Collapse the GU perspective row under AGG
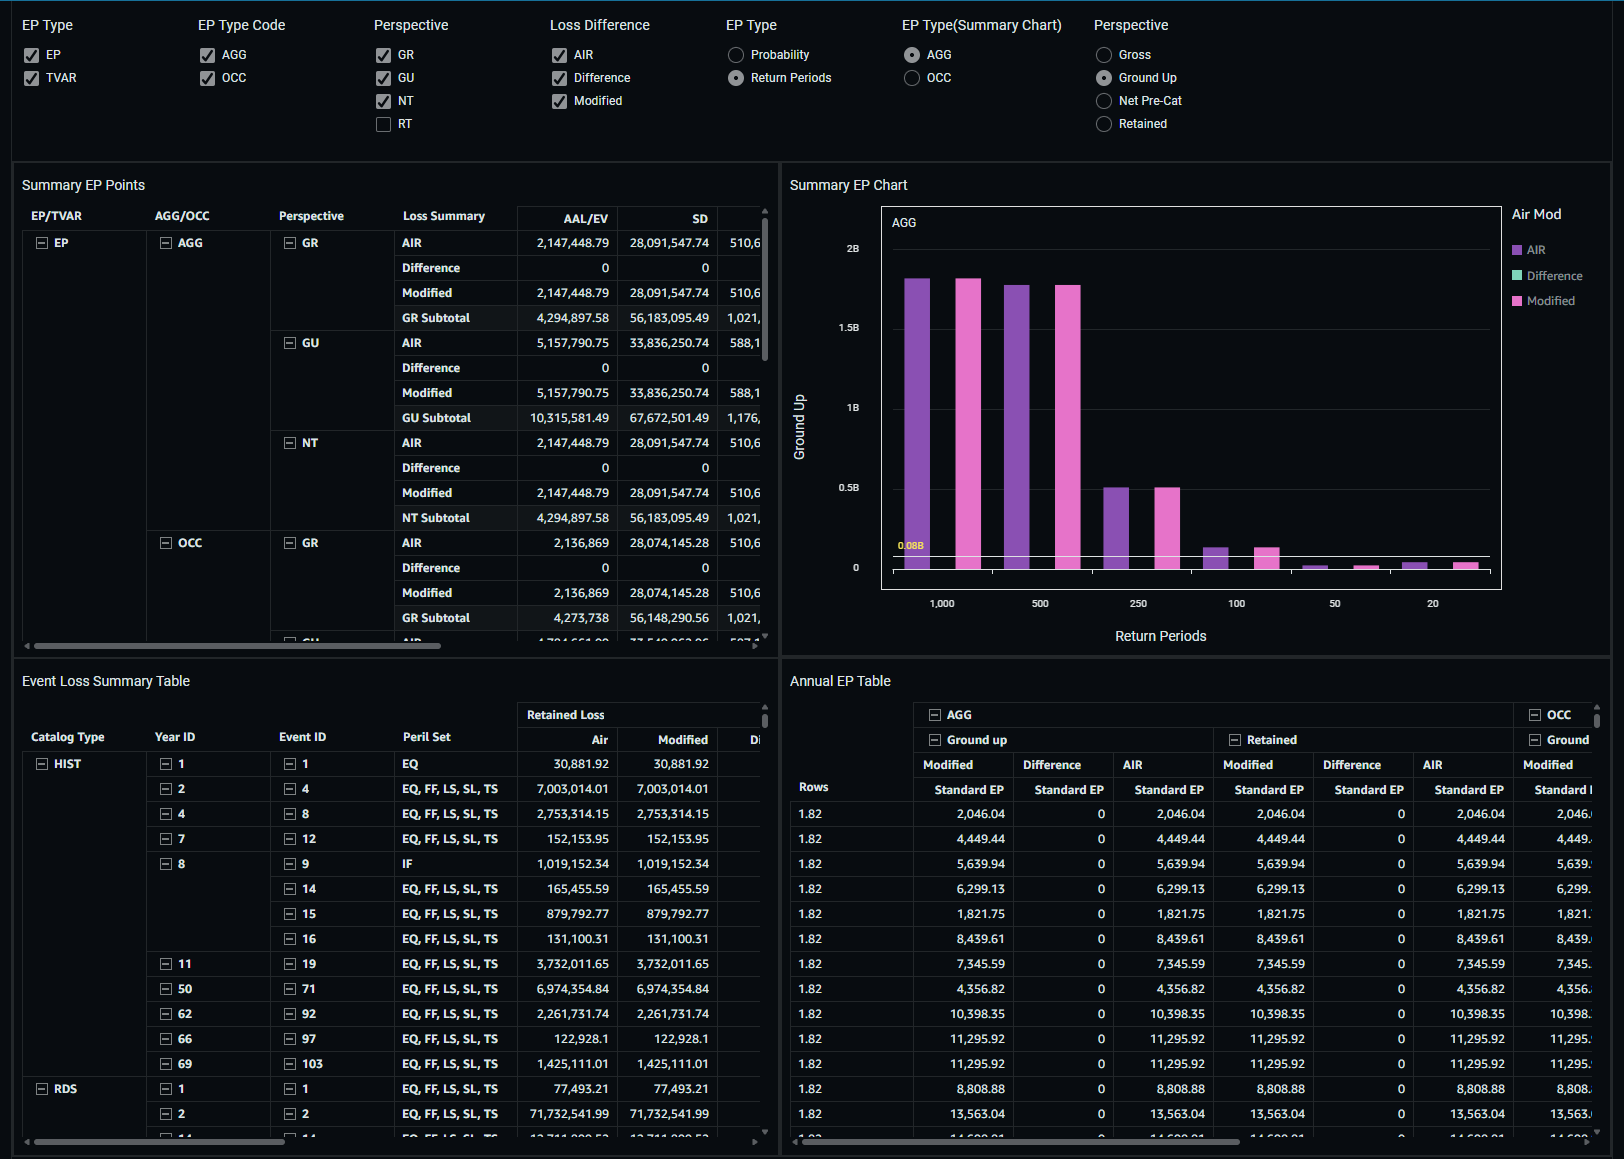The image size is (1624, 1159). (290, 343)
